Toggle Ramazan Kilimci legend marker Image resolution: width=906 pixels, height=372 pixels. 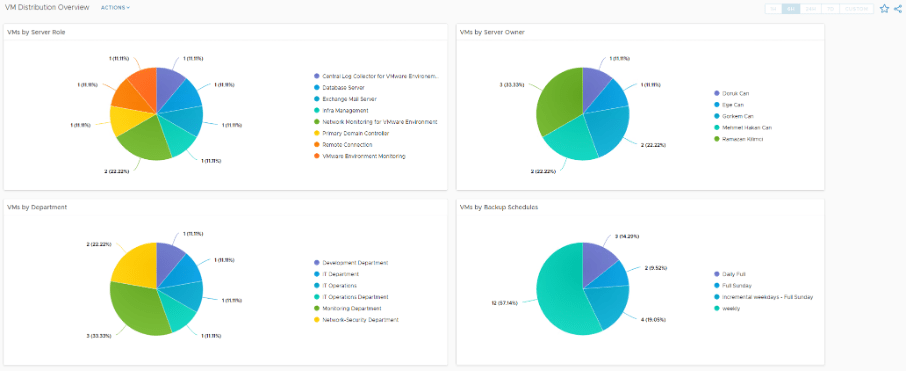click(x=717, y=139)
